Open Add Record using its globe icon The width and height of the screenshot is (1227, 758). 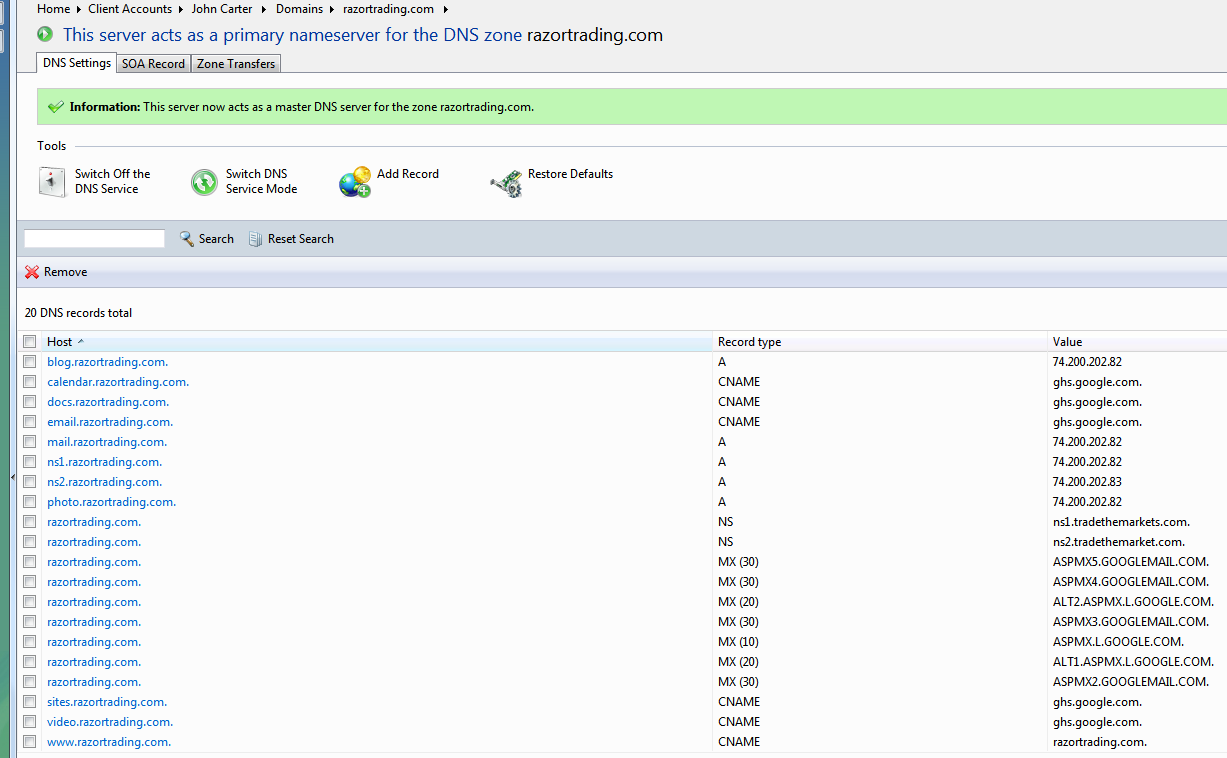tap(355, 181)
